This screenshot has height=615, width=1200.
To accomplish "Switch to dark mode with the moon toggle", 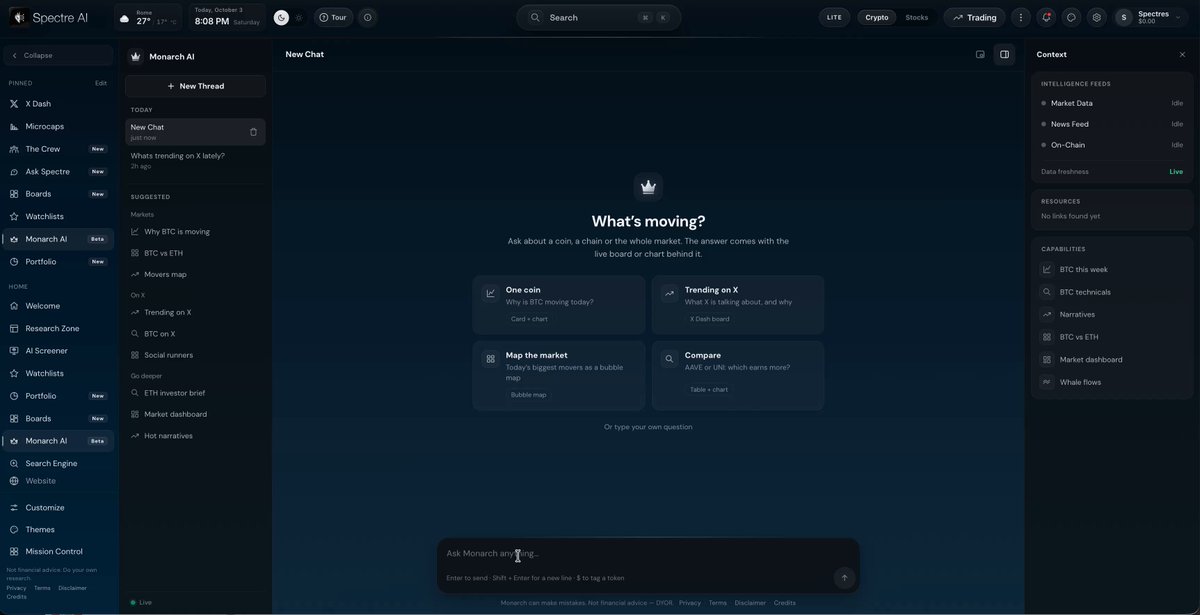I will (x=282, y=17).
